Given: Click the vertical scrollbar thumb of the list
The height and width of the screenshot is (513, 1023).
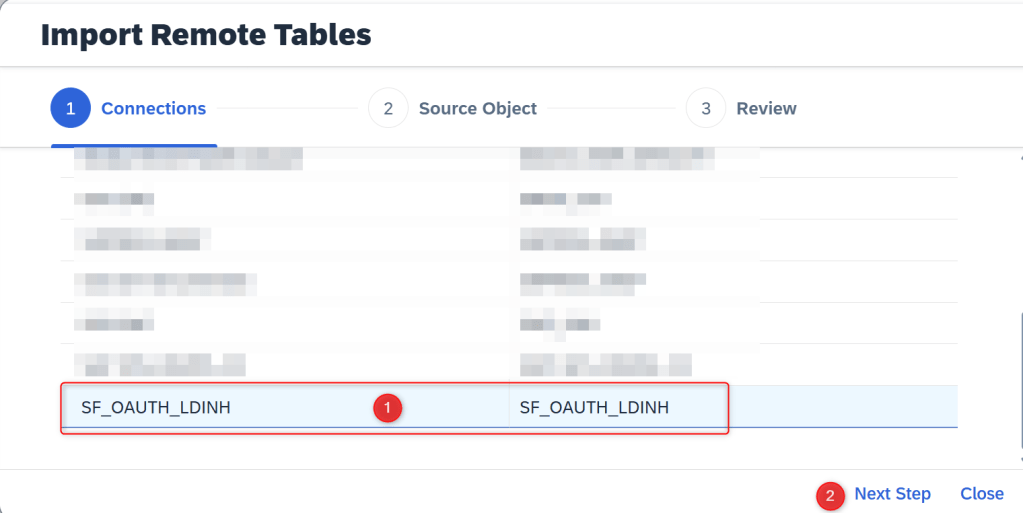Looking at the screenshot, I should click(x=1019, y=370).
